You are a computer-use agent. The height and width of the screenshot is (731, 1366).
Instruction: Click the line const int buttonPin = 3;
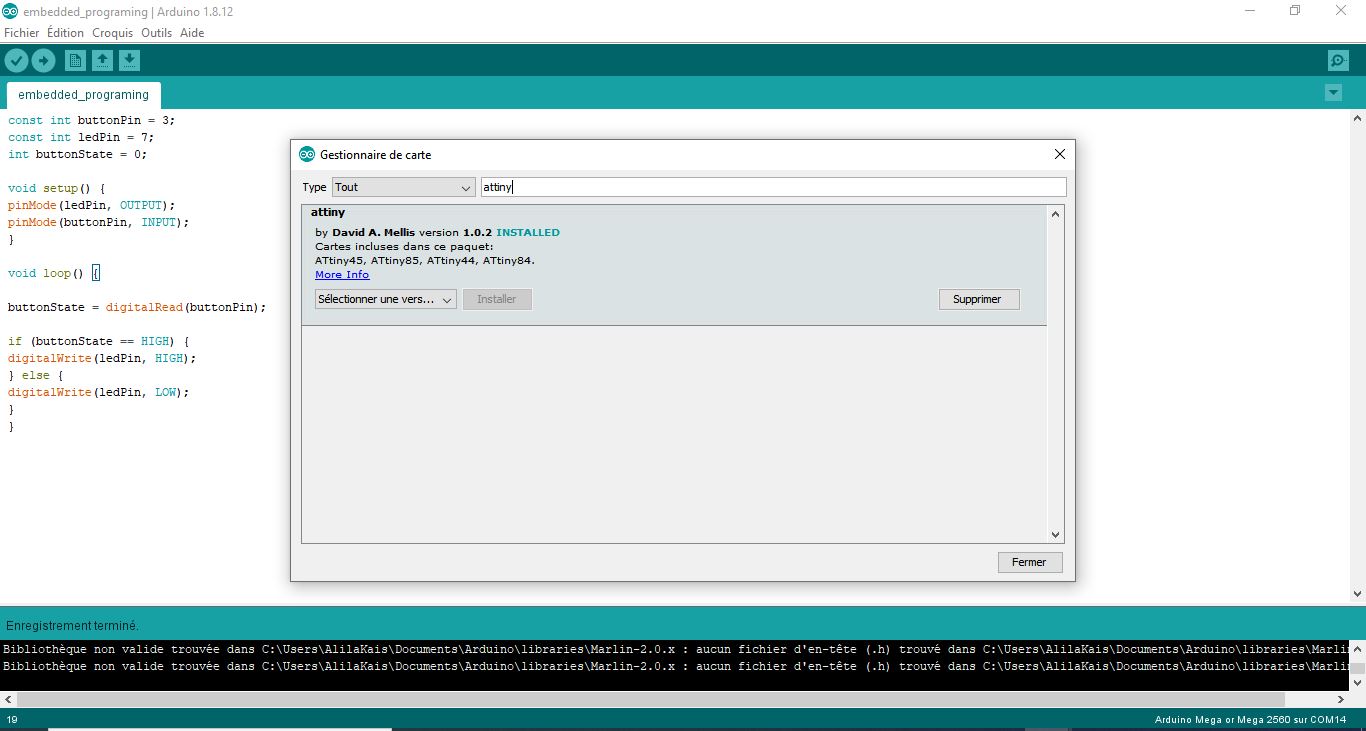(91, 120)
